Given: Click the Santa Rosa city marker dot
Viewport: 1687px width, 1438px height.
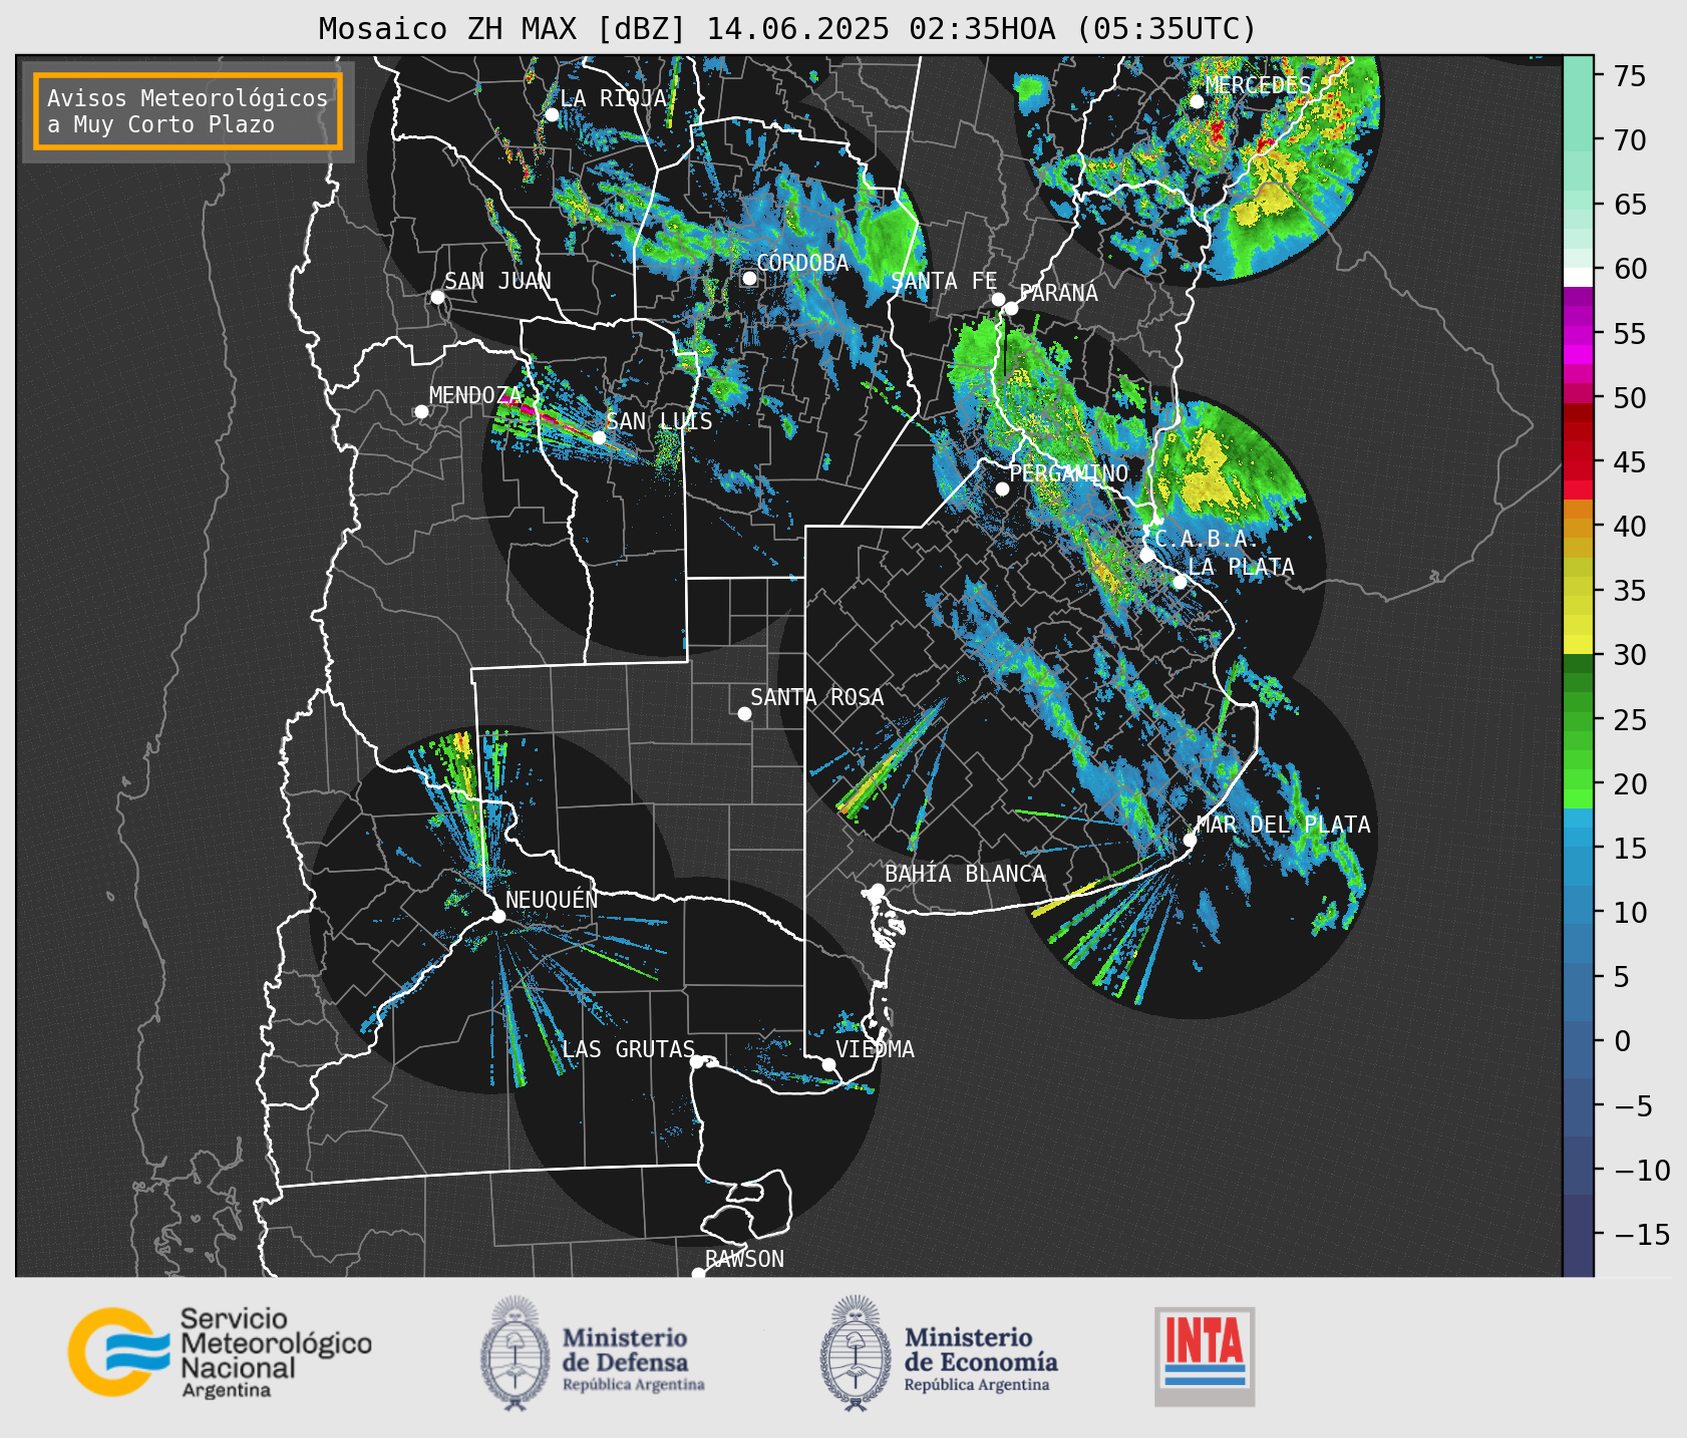Looking at the screenshot, I should coord(744,713).
